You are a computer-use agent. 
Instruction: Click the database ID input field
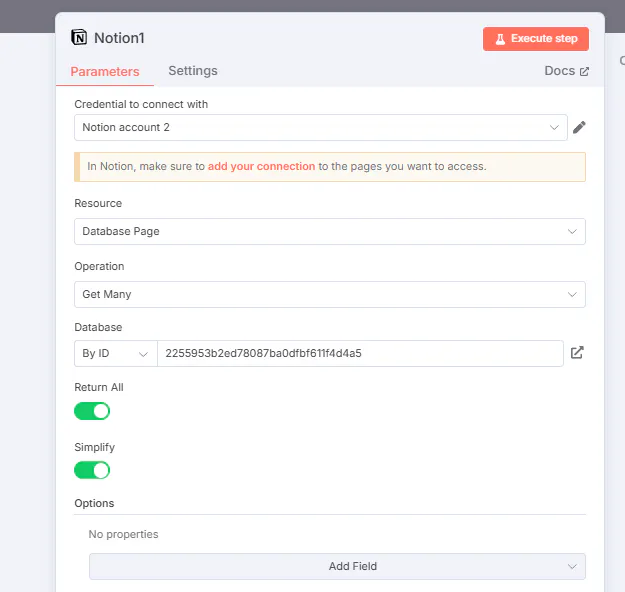pyautogui.click(x=360, y=354)
